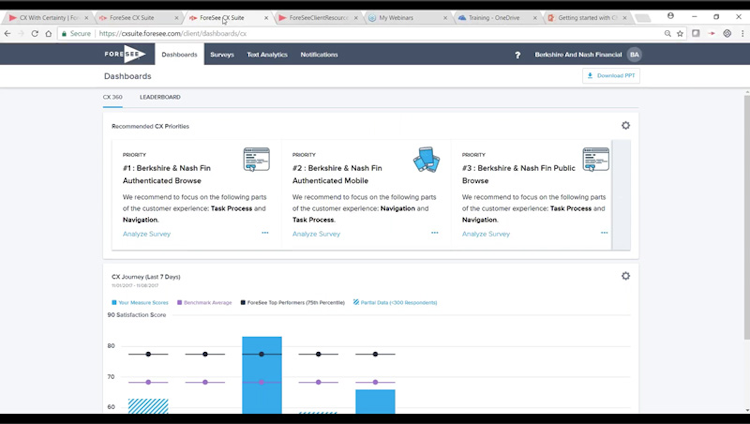The width and height of the screenshot is (750, 424).
Task: Click 'CX Journey (Last 7 Days)' heading
Action: point(146,277)
